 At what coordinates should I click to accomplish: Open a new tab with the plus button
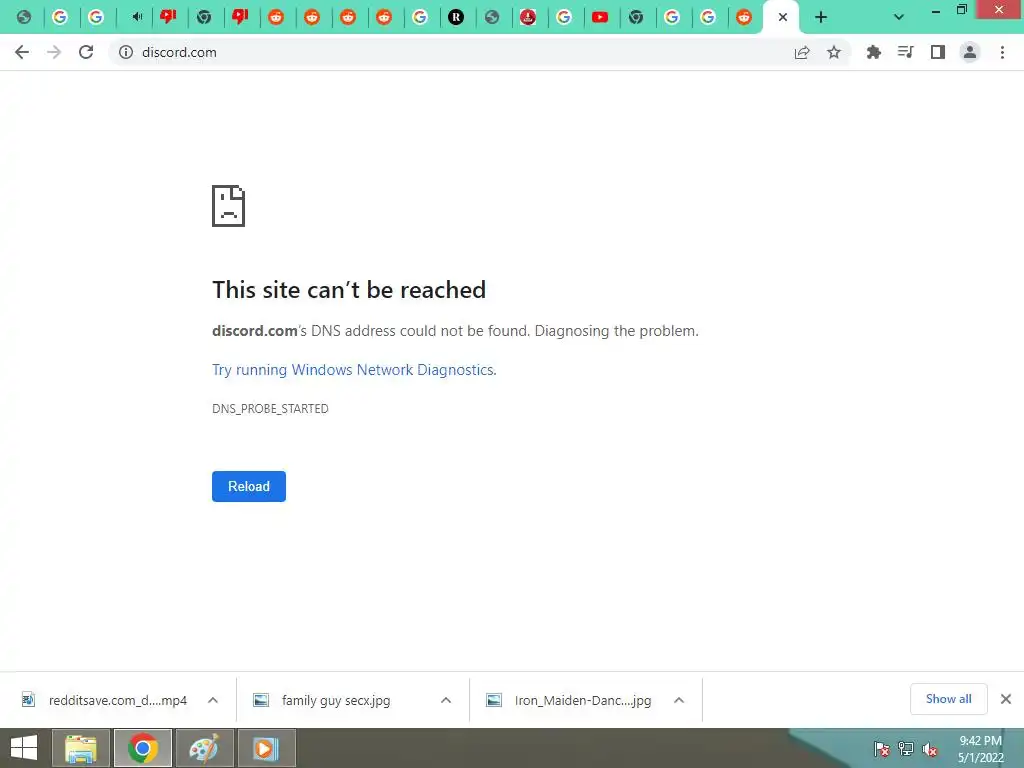[x=821, y=17]
